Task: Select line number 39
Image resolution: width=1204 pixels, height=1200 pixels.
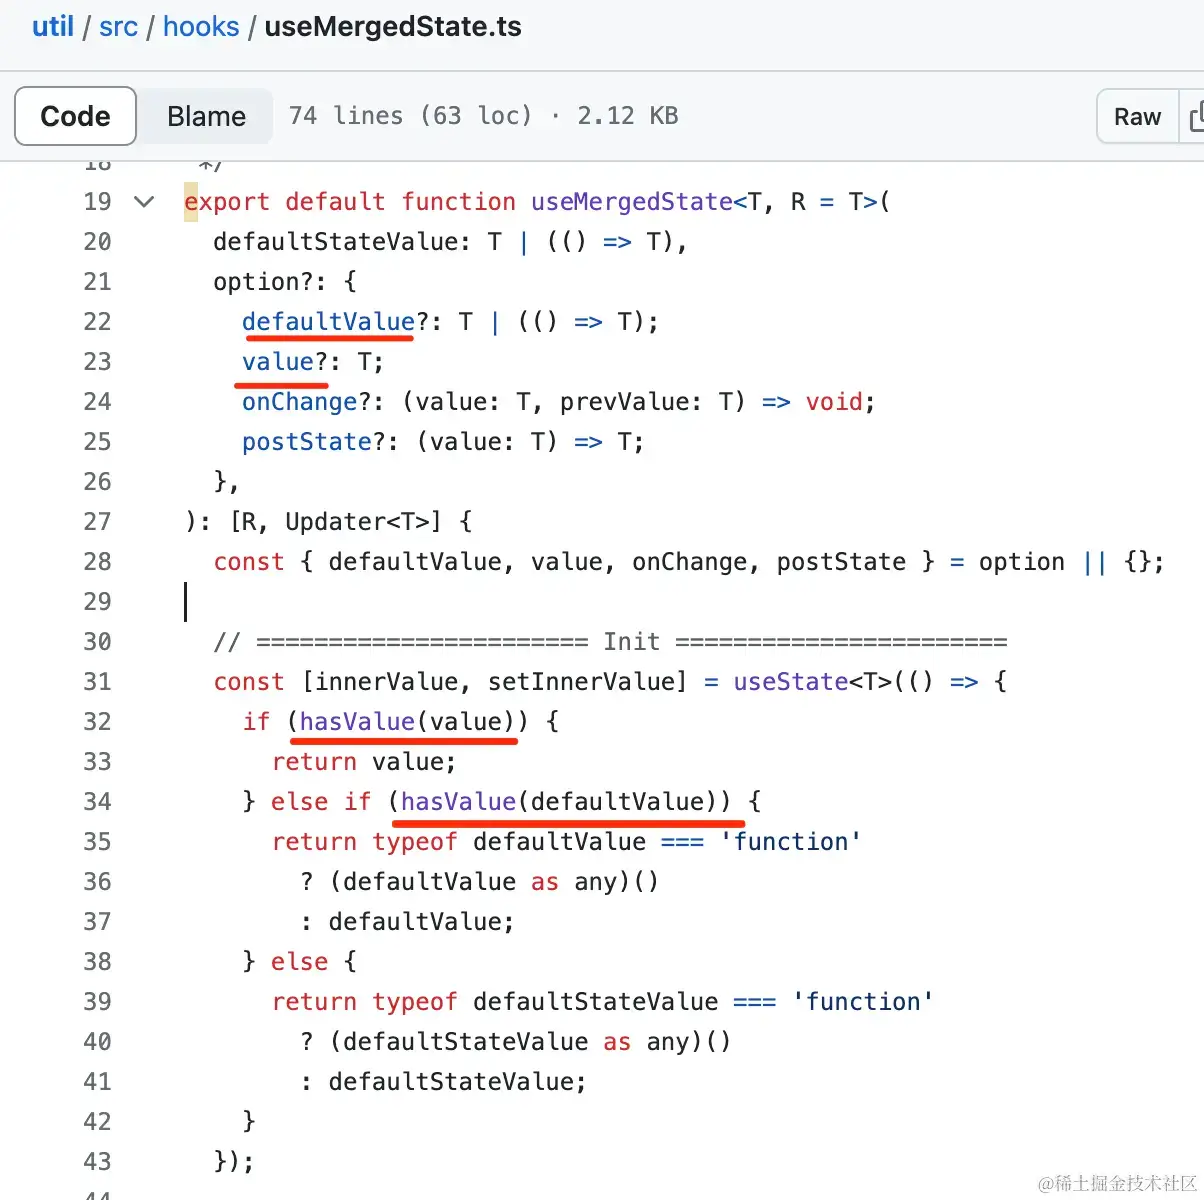Action: [97, 1002]
